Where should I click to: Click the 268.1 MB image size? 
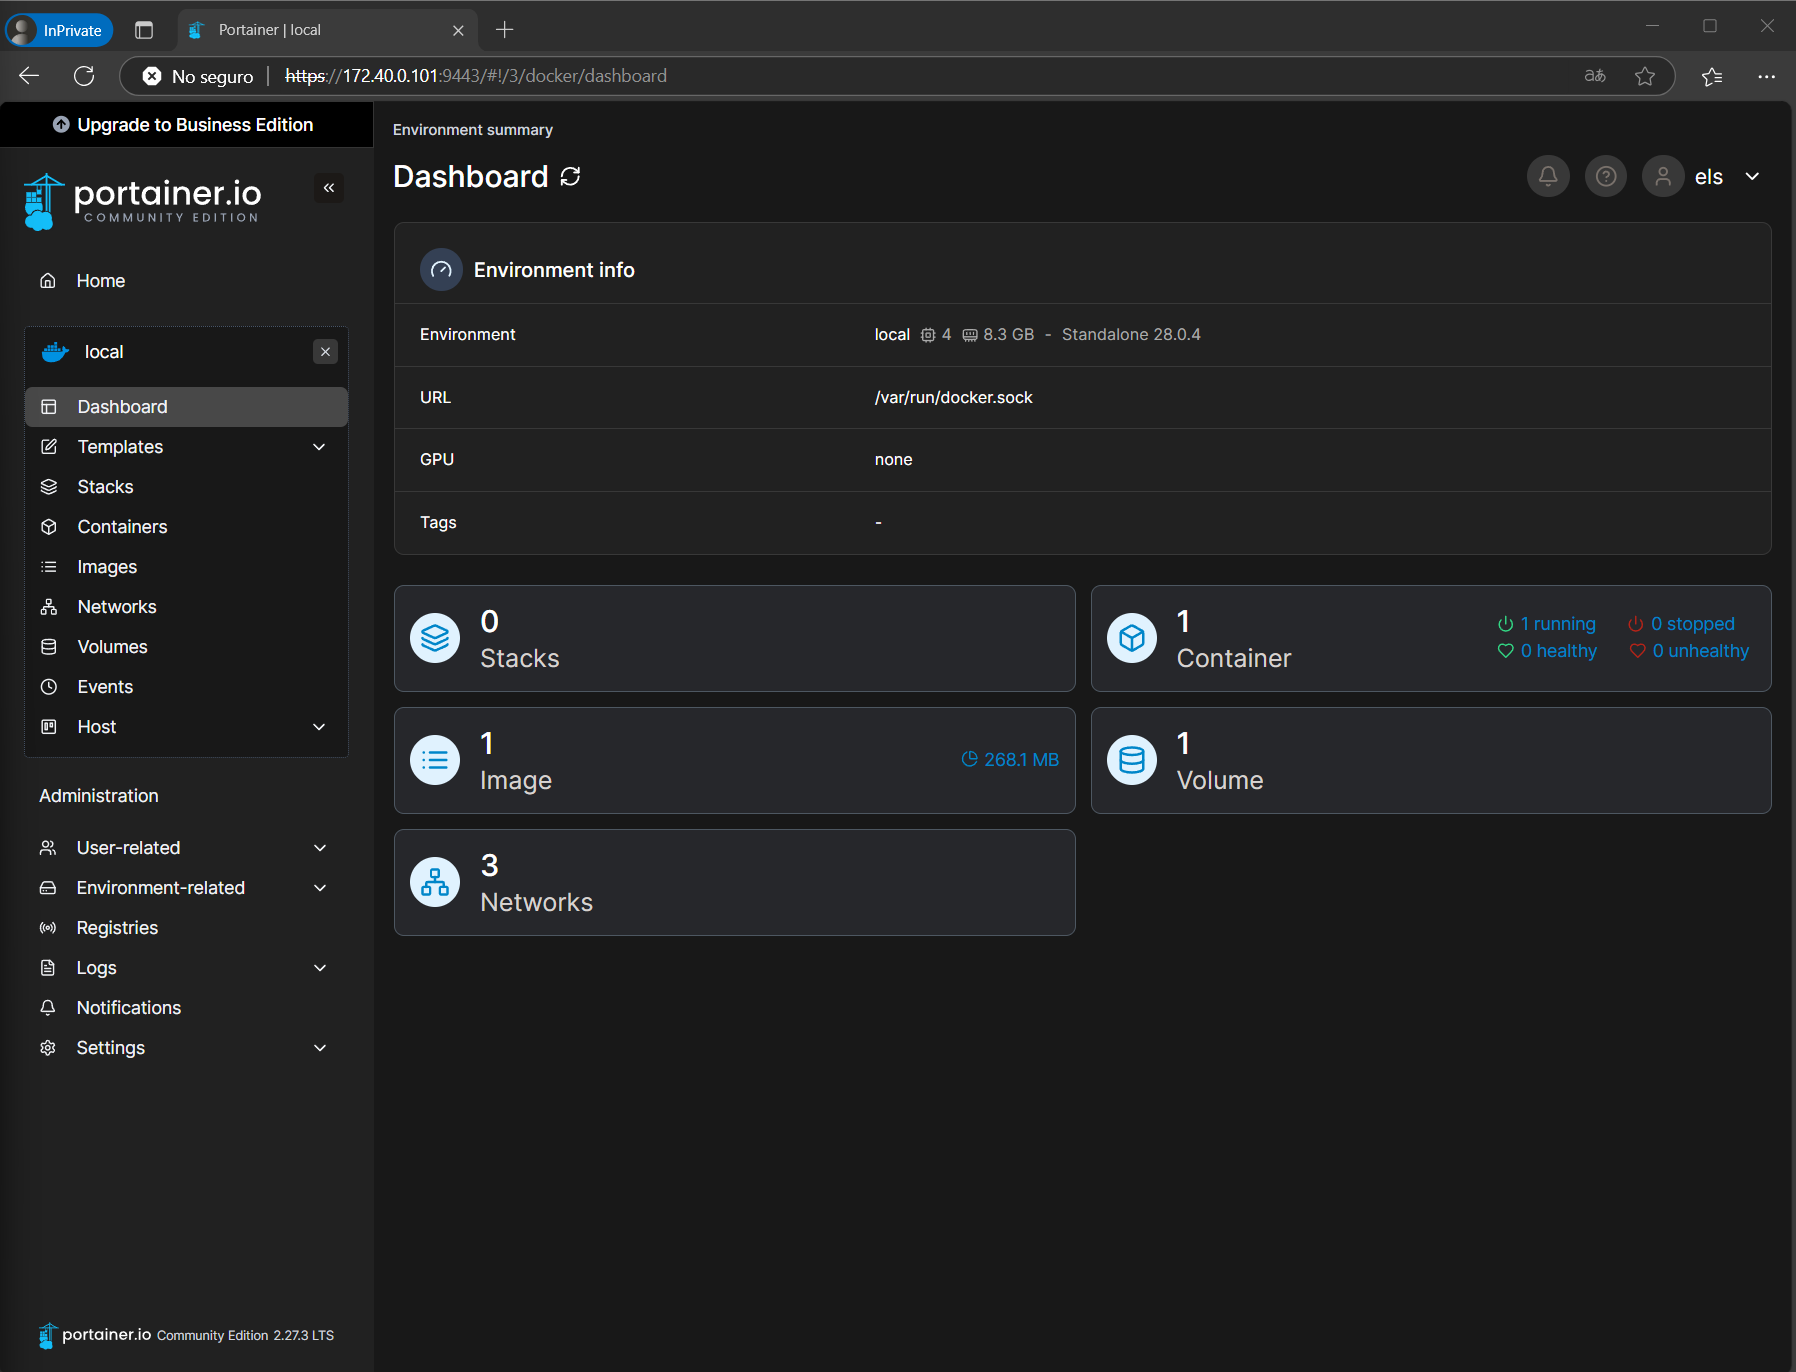click(1010, 760)
